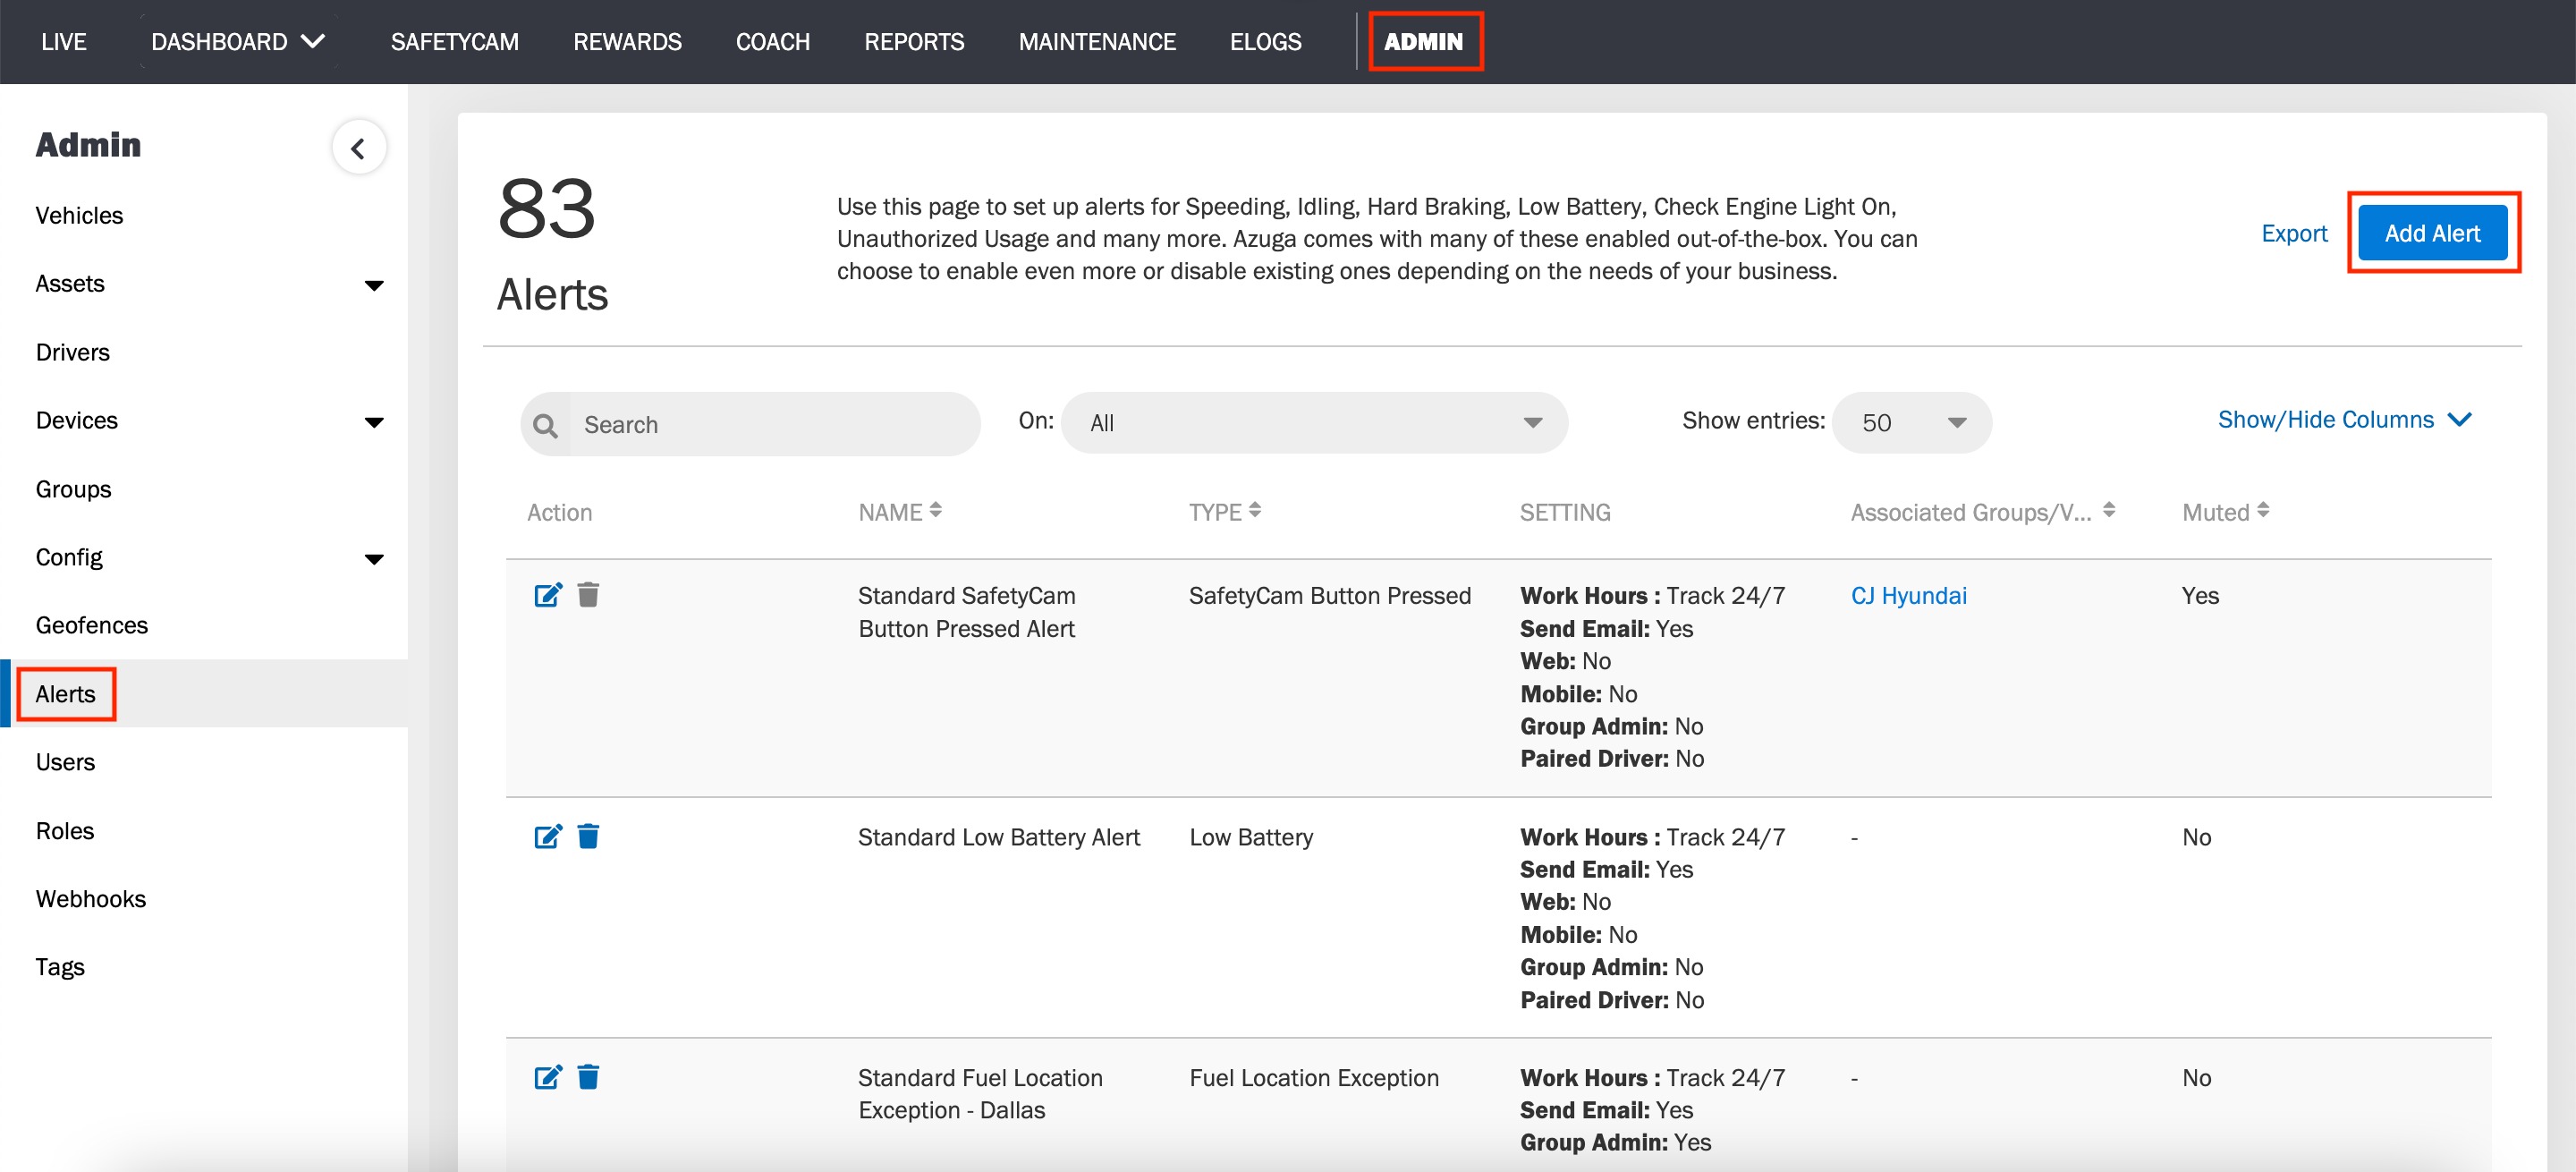
Task: Open the ELOGS tab
Action: click(x=1265, y=42)
